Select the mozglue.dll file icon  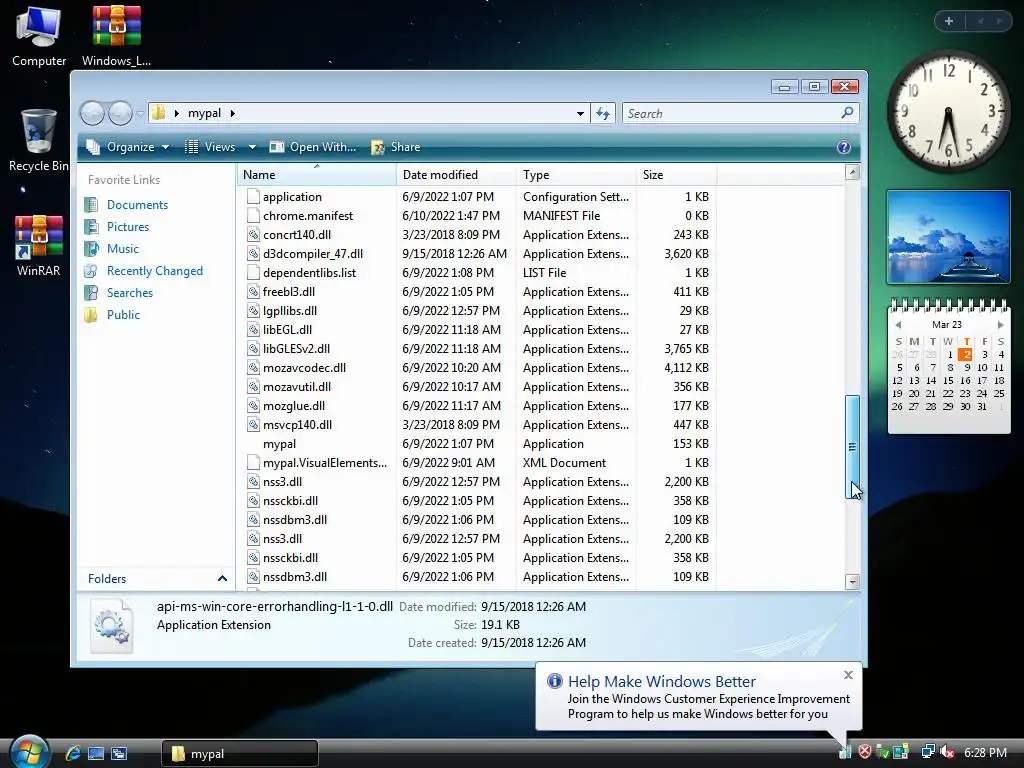253,406
